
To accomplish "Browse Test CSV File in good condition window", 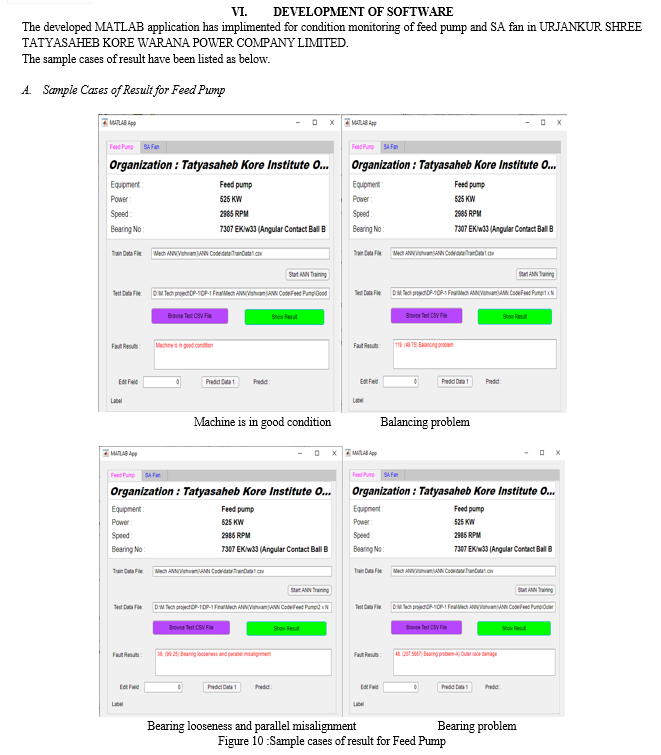I will pyautogui.click(x=190, y=316).
